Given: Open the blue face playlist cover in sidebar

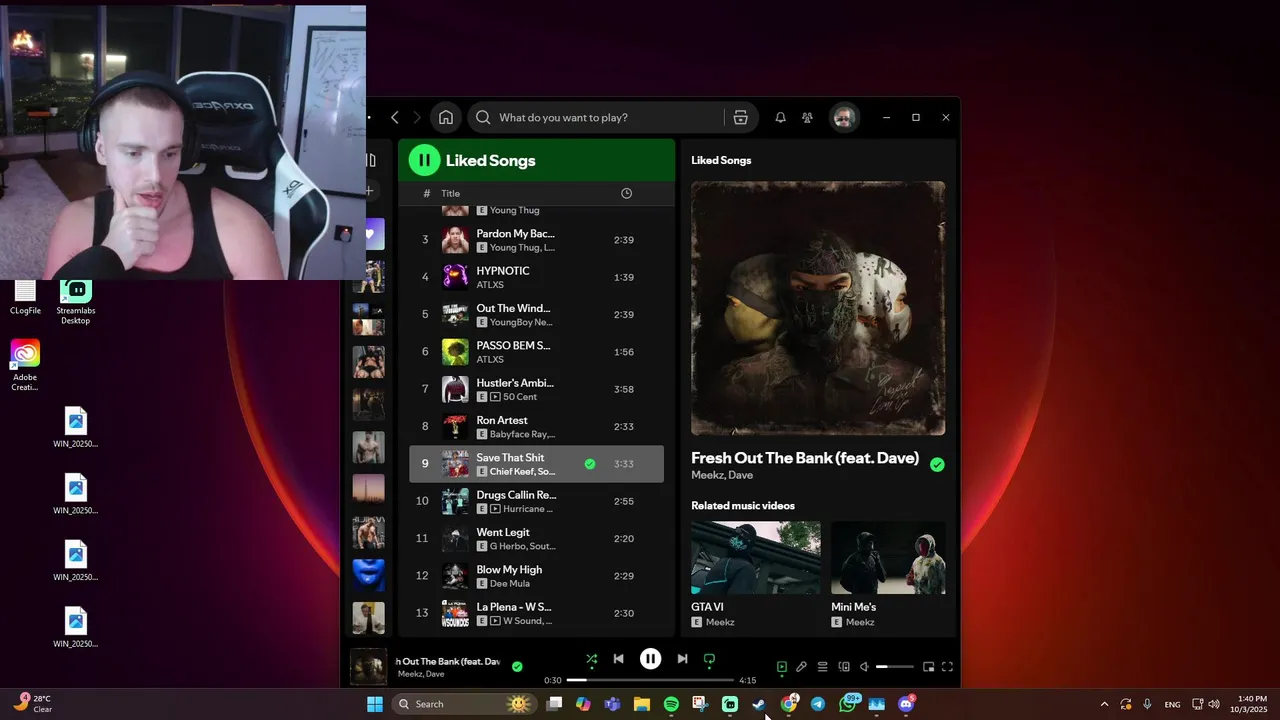Looking at the screenshot, I should 369,575.
